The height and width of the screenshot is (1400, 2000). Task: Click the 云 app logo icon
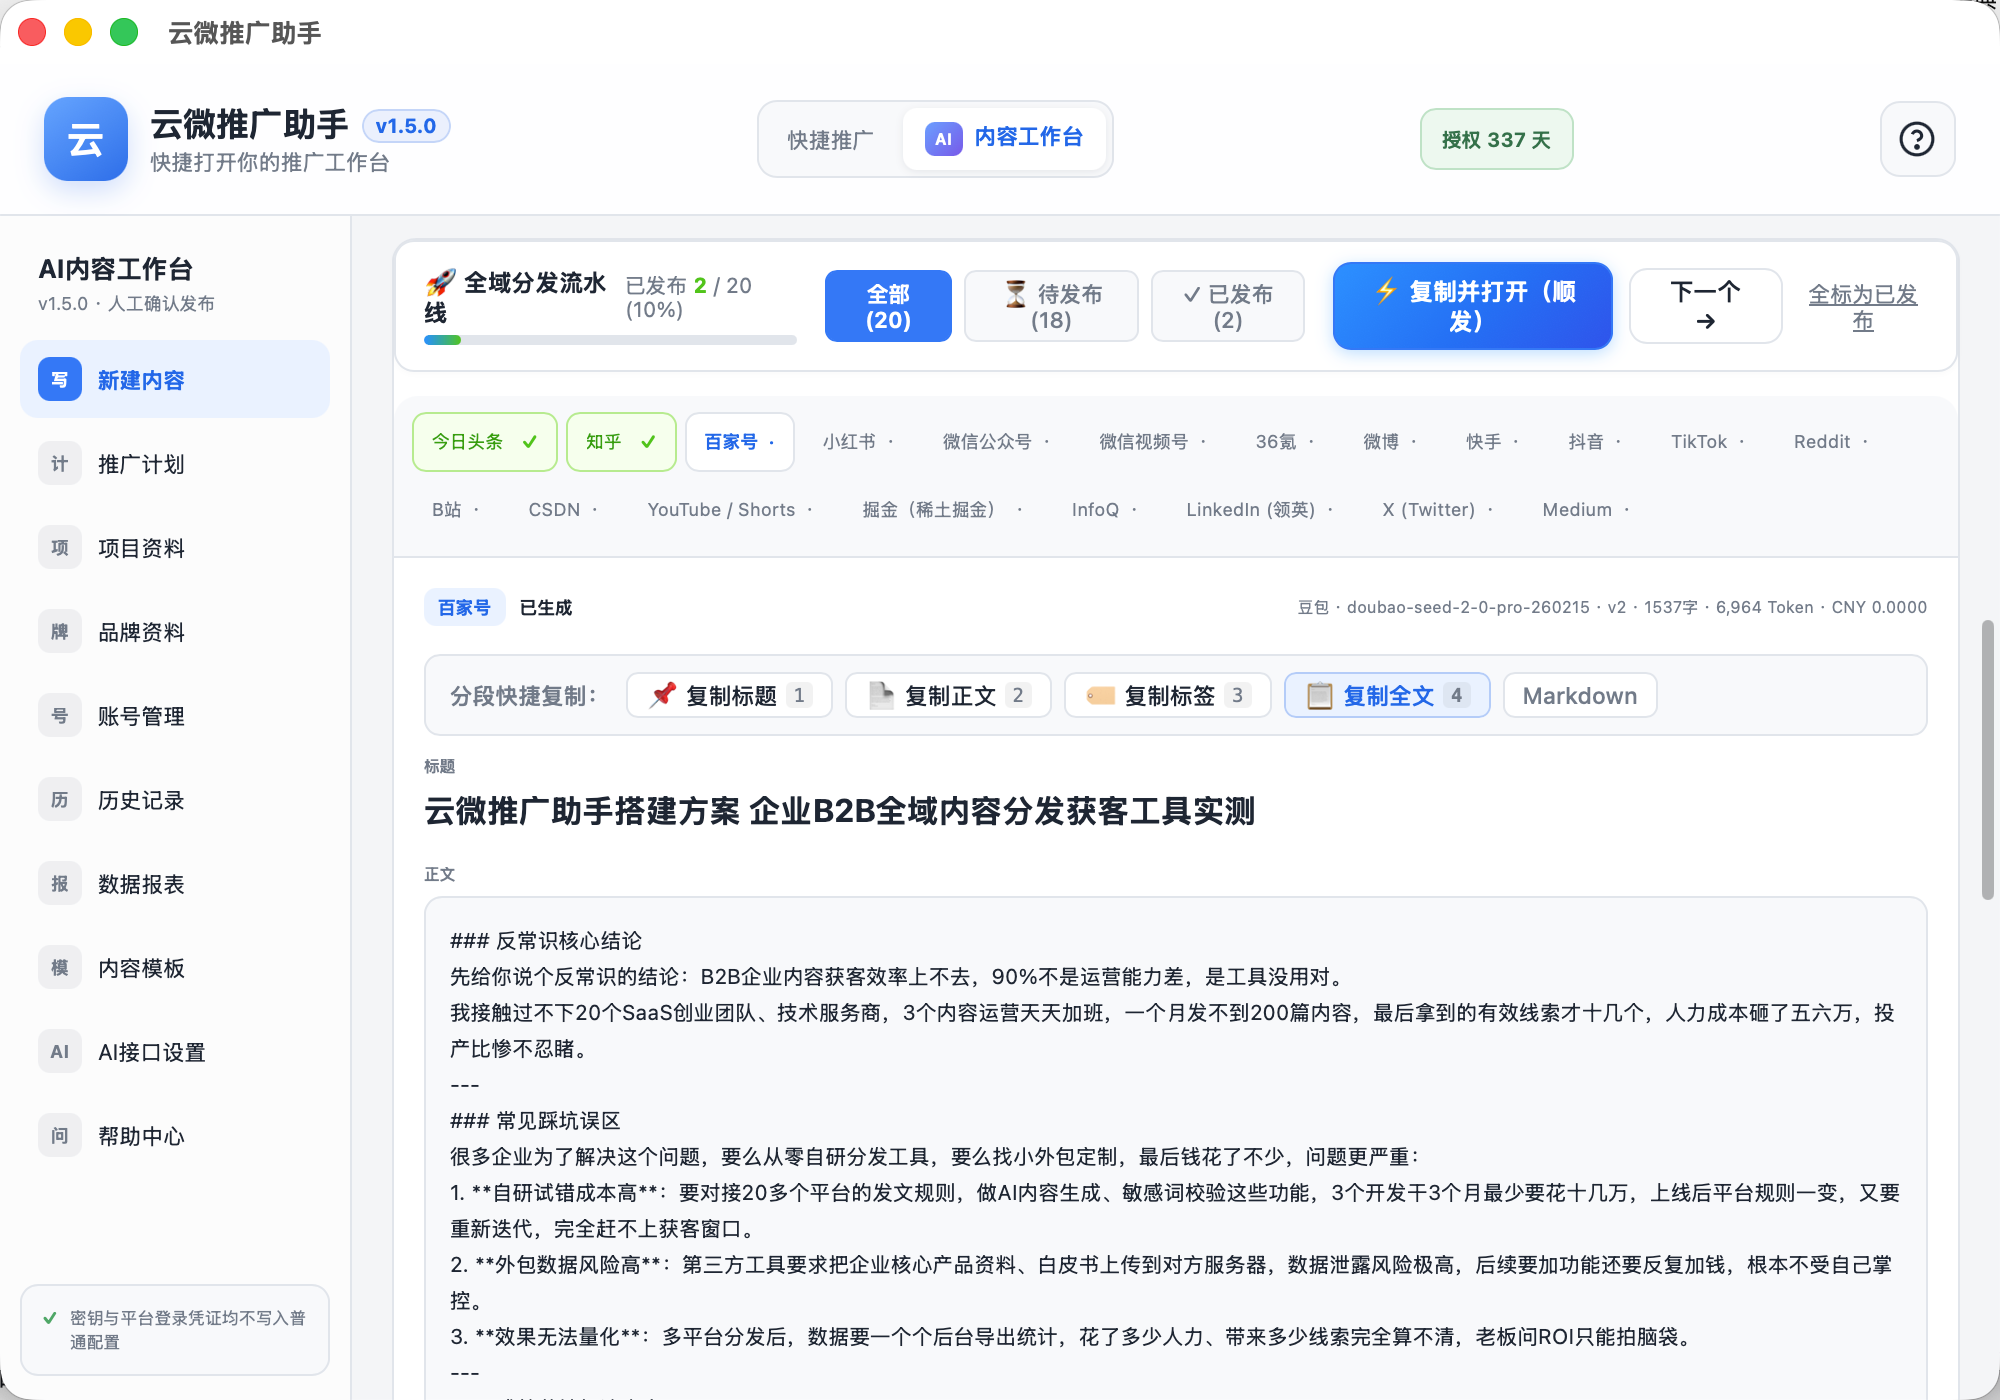tap(85, 139)
